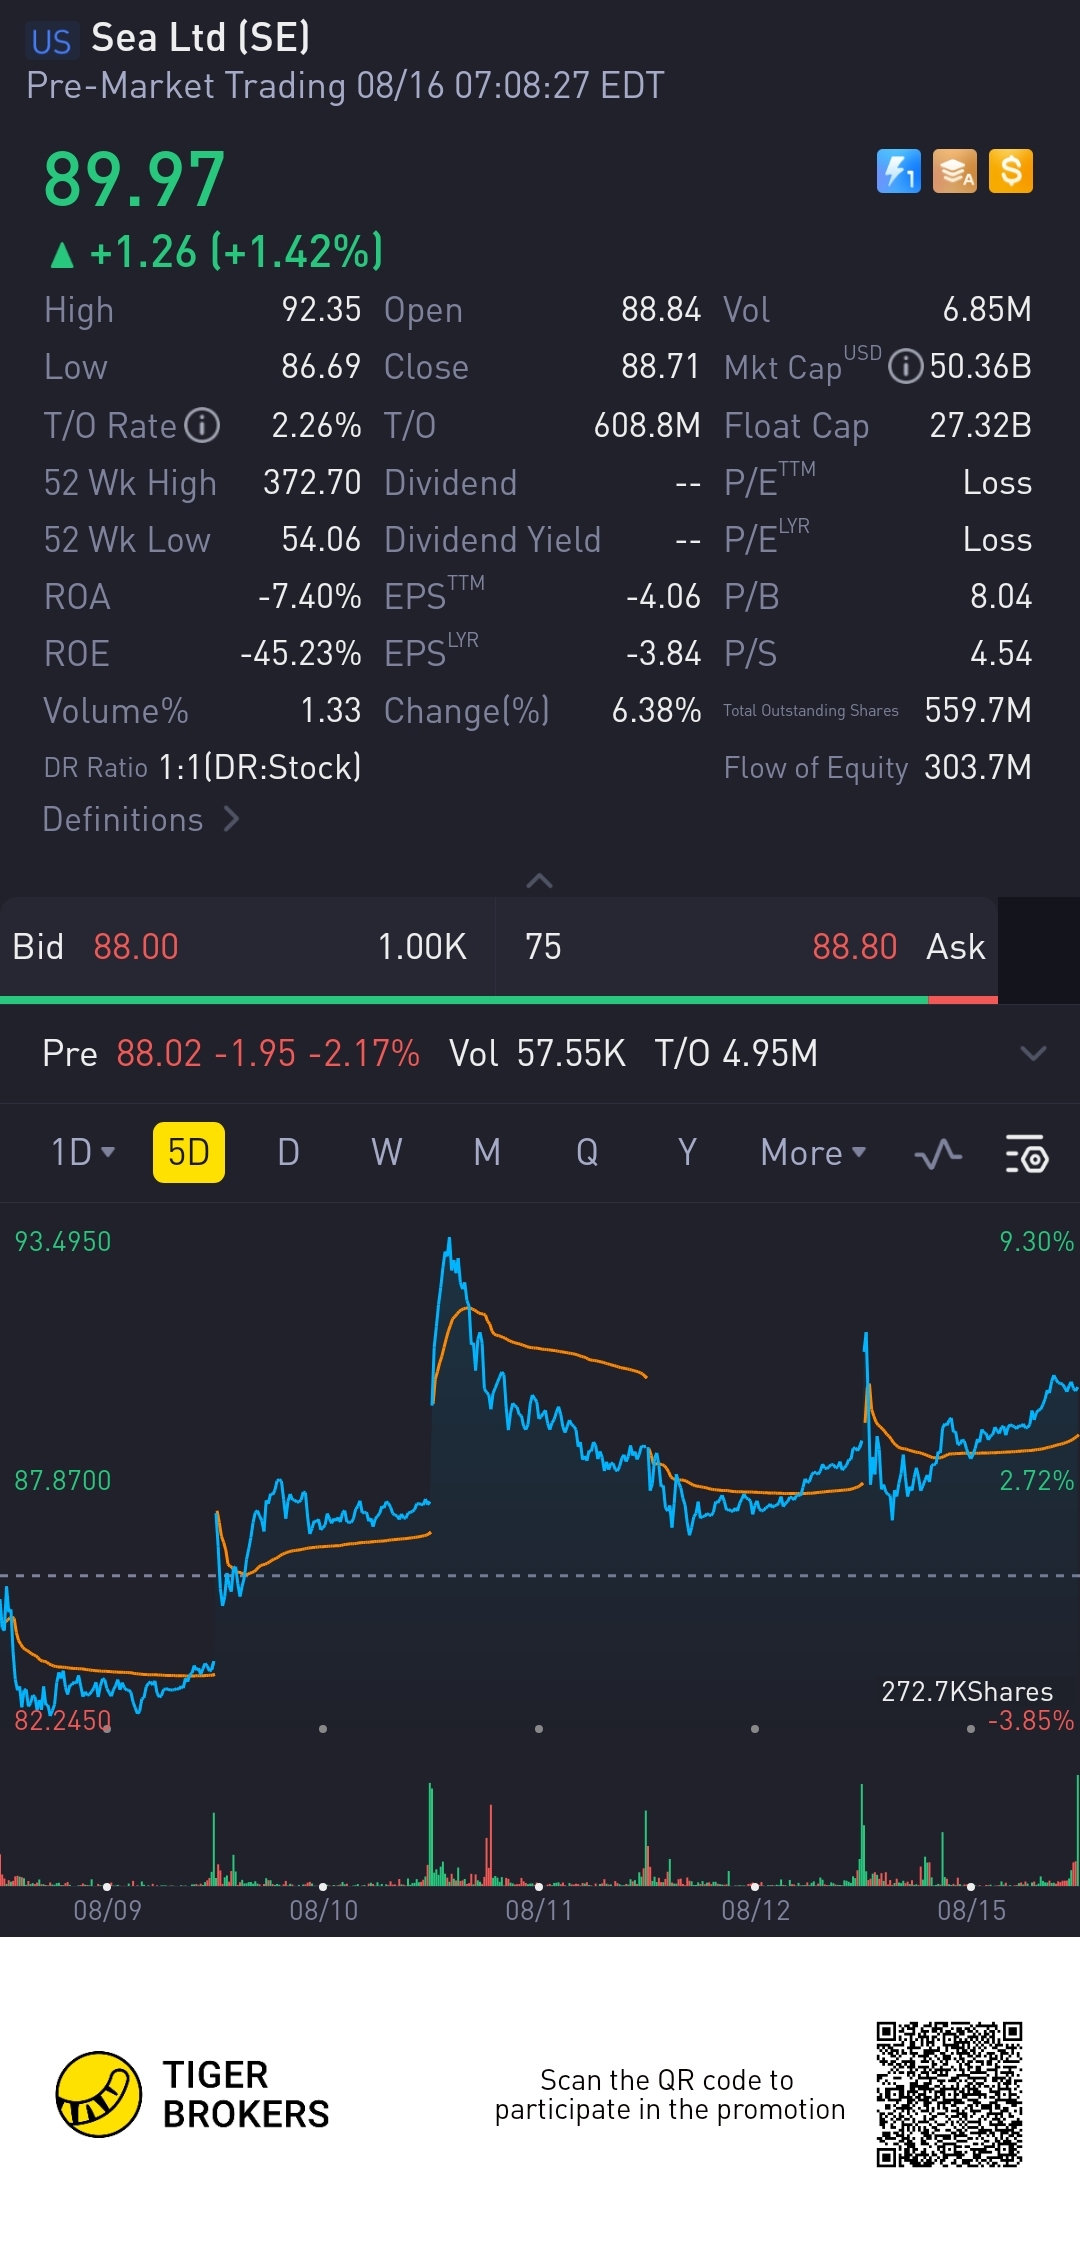Tap the Flow of Equity value 303.7M
This screenshot has width=1080, height=2253.
(978, 767)
